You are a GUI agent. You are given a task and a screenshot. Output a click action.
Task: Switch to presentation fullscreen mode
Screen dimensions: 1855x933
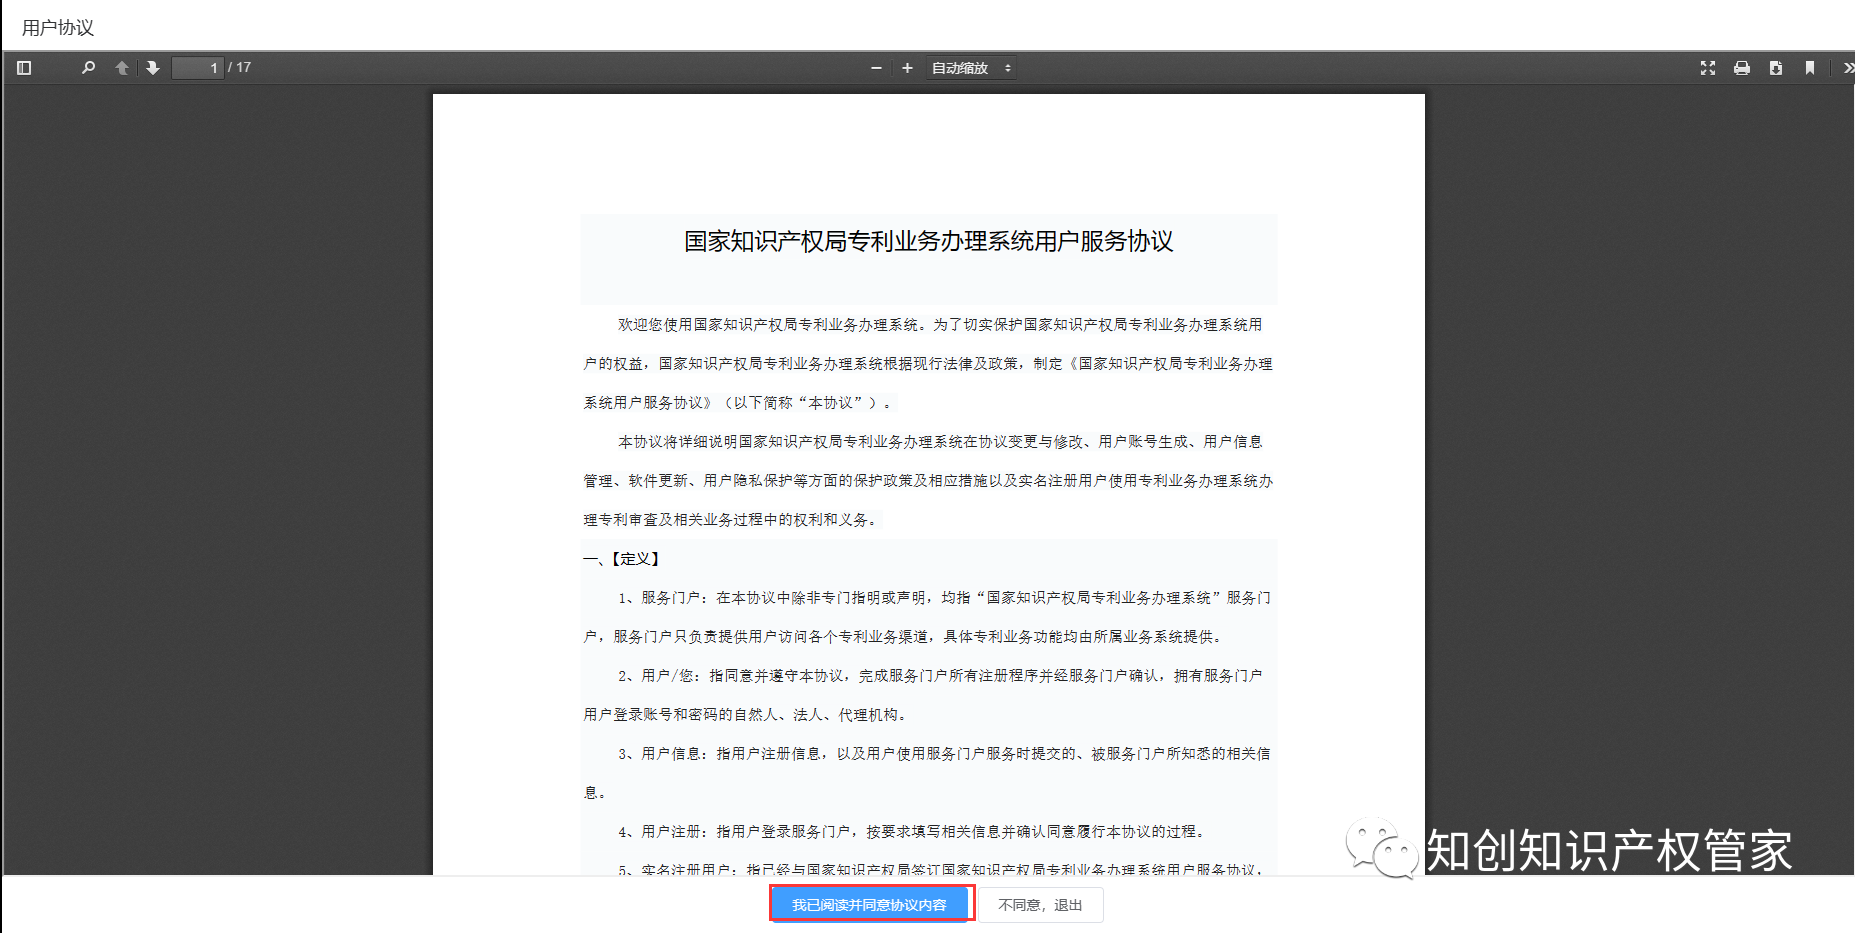pyautogui.click(x=1708, y=68)
